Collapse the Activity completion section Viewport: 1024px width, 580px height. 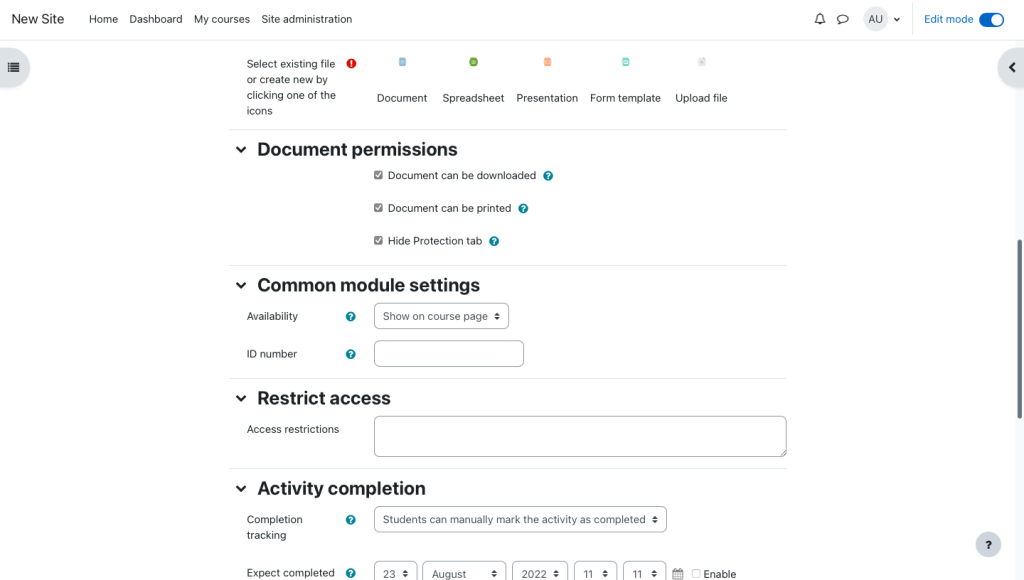pos(240,489)
